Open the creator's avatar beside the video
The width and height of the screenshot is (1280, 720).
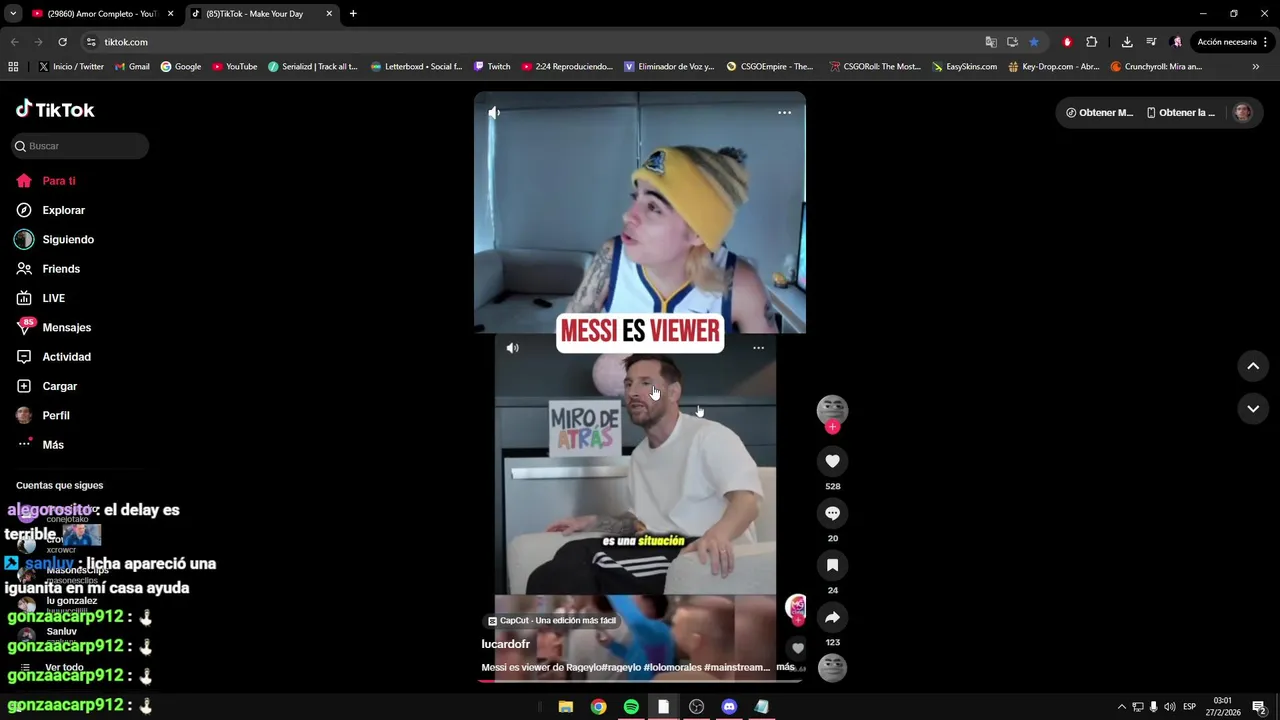pyautogui.click(x=832, y=409)
